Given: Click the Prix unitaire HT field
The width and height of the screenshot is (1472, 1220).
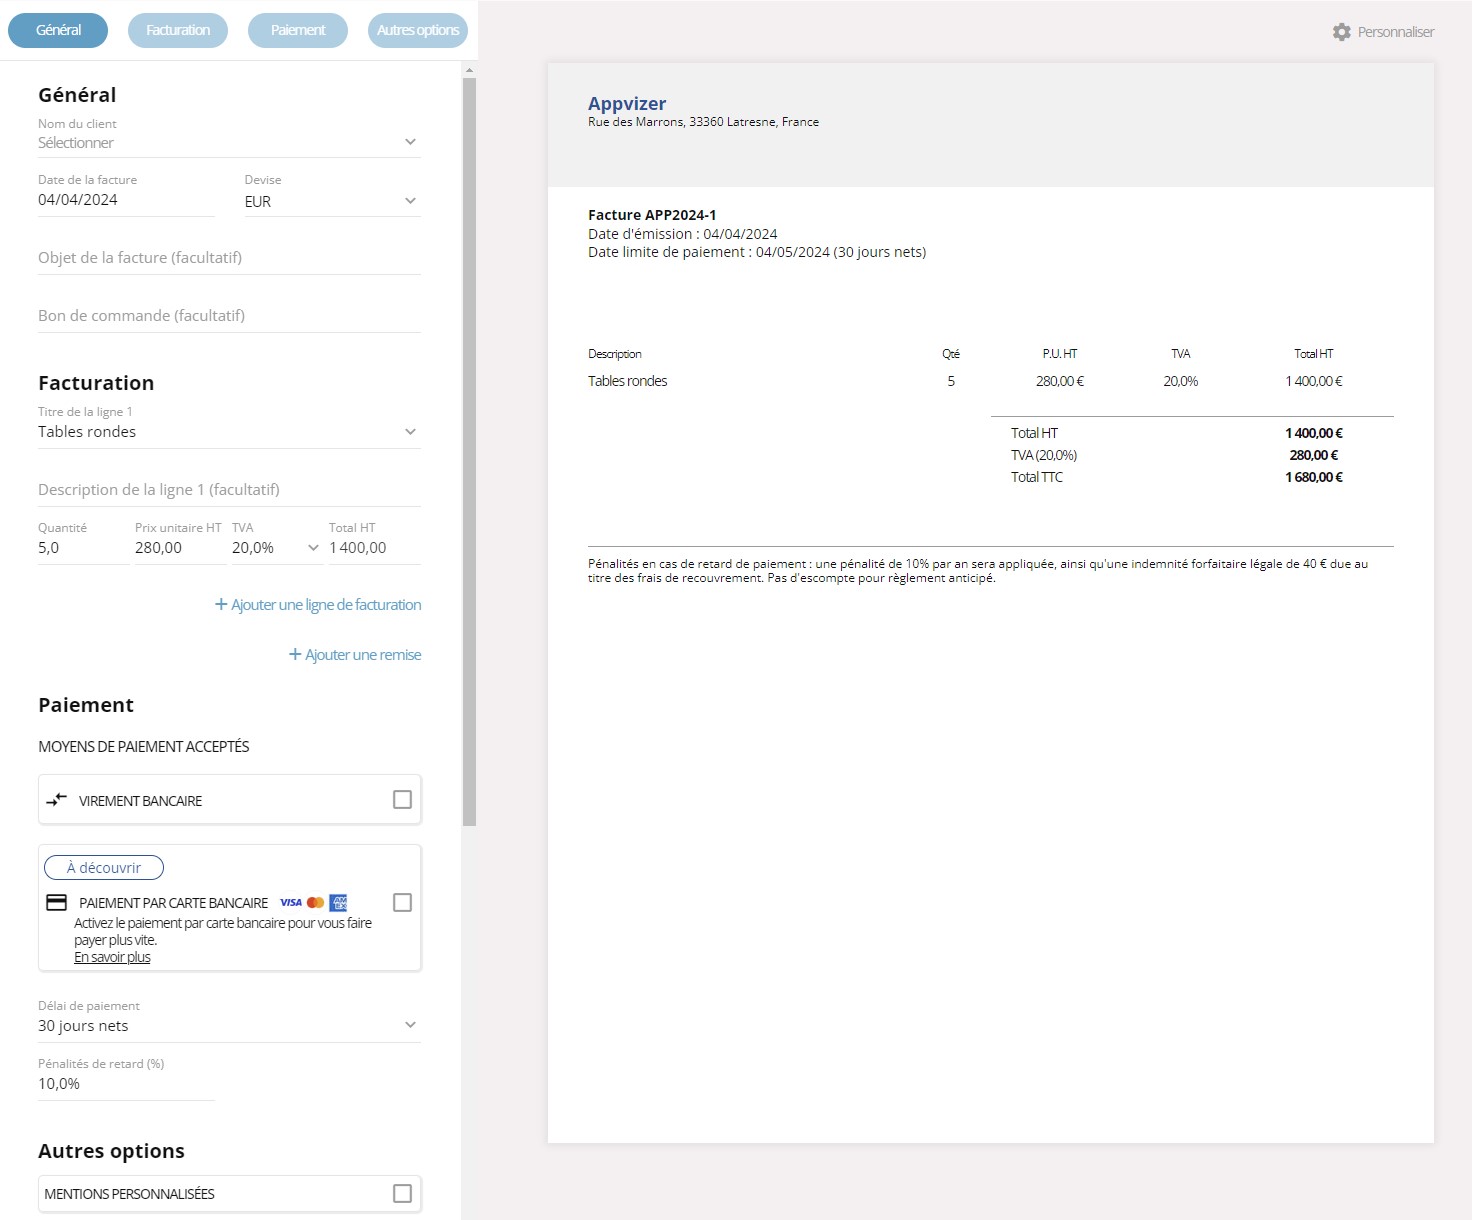Looking at the screenshot, I should click(180, 548).
